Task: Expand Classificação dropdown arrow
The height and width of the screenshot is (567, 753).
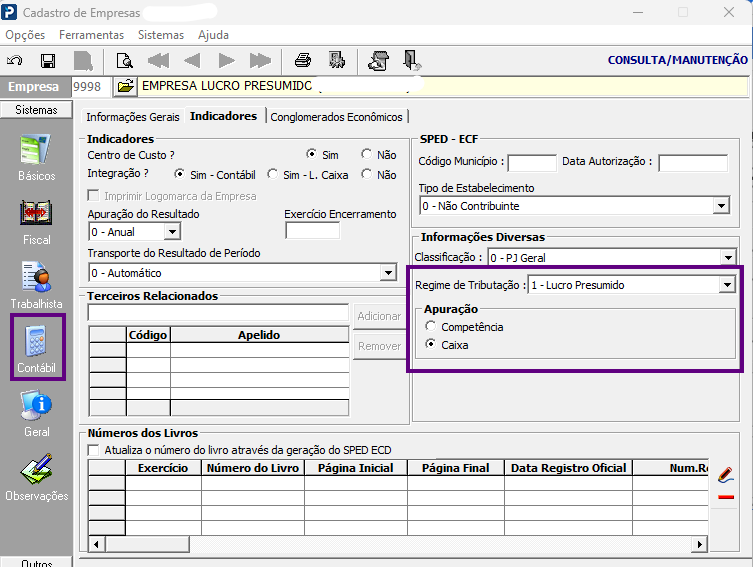Action: (x=729, y=257)
